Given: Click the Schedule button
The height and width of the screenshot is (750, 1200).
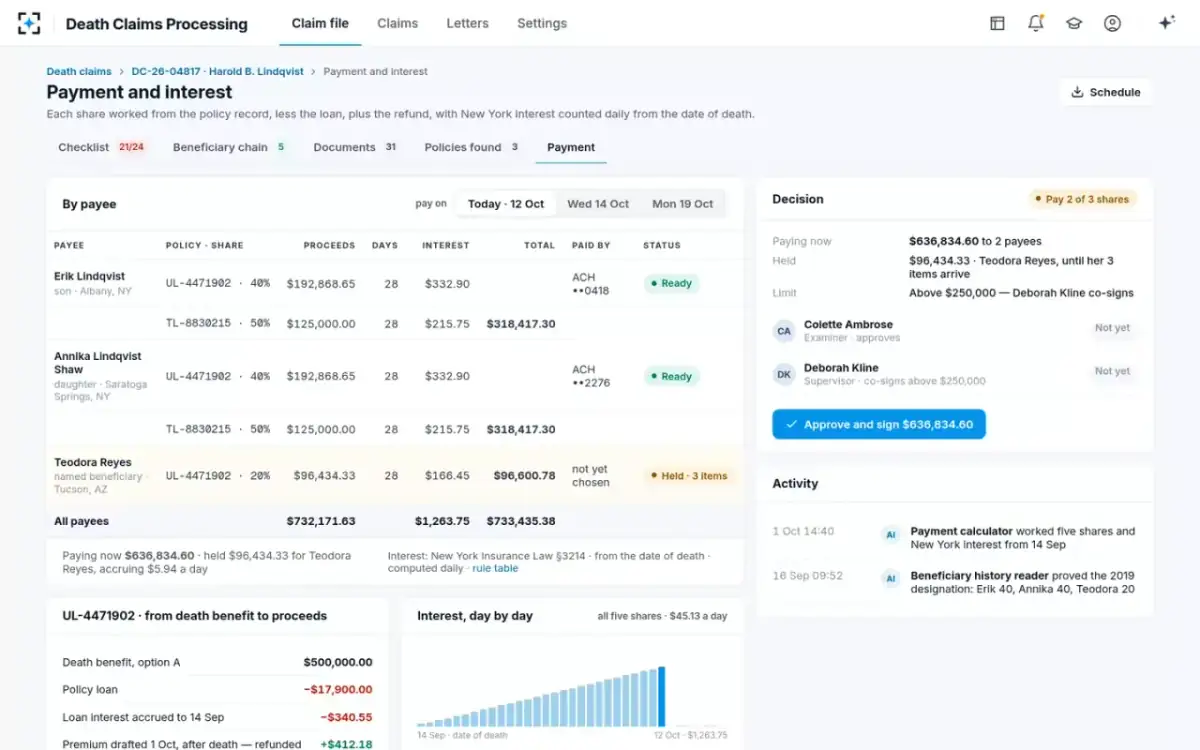Looking at the screenshot, I should 1105,92.
